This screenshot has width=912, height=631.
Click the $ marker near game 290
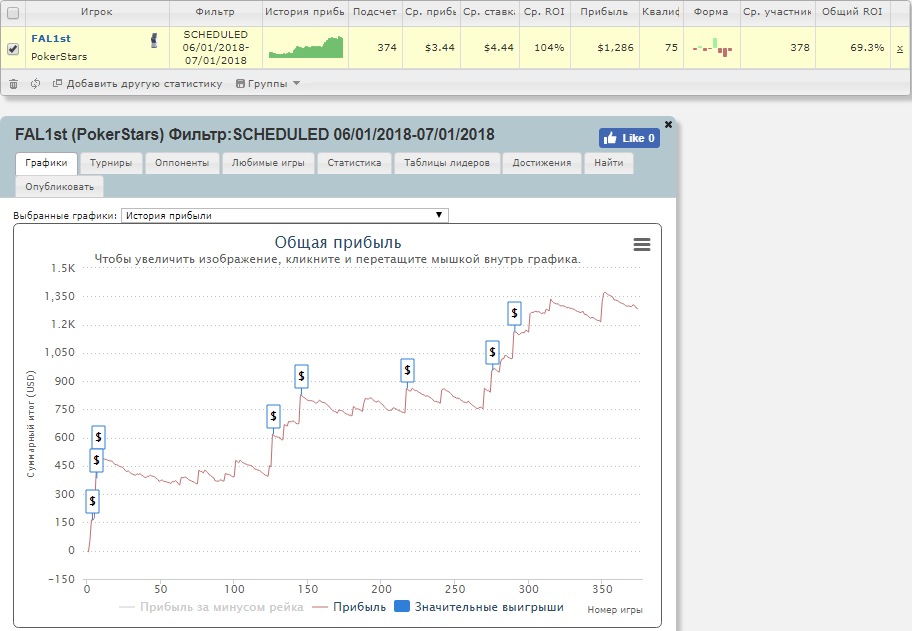(x=514, y=313)
